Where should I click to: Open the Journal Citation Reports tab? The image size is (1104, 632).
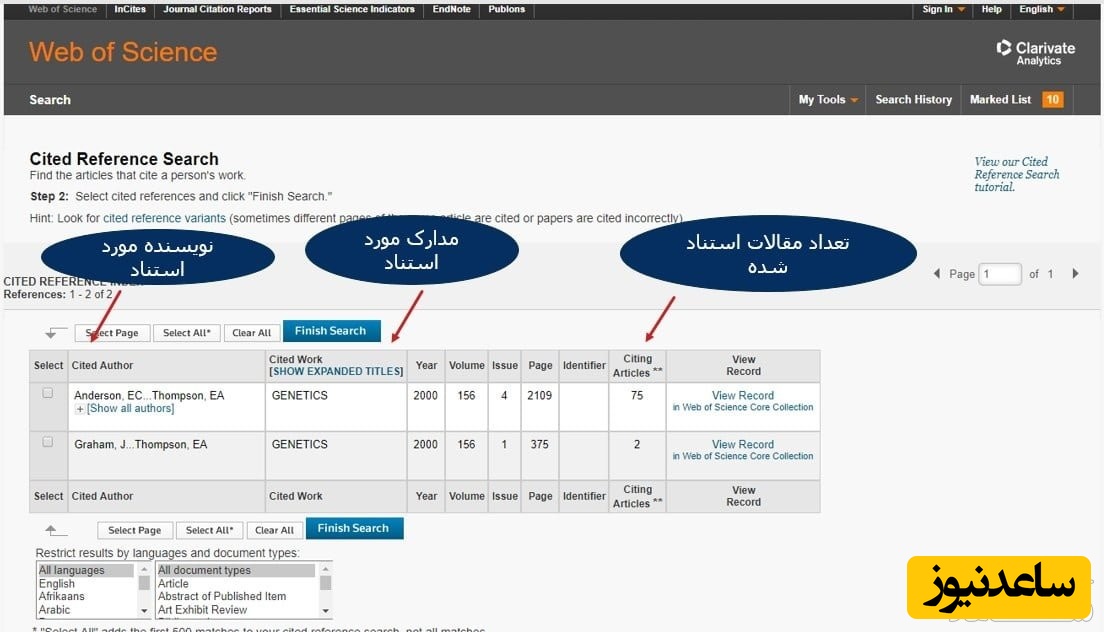[x=217, y=9]
